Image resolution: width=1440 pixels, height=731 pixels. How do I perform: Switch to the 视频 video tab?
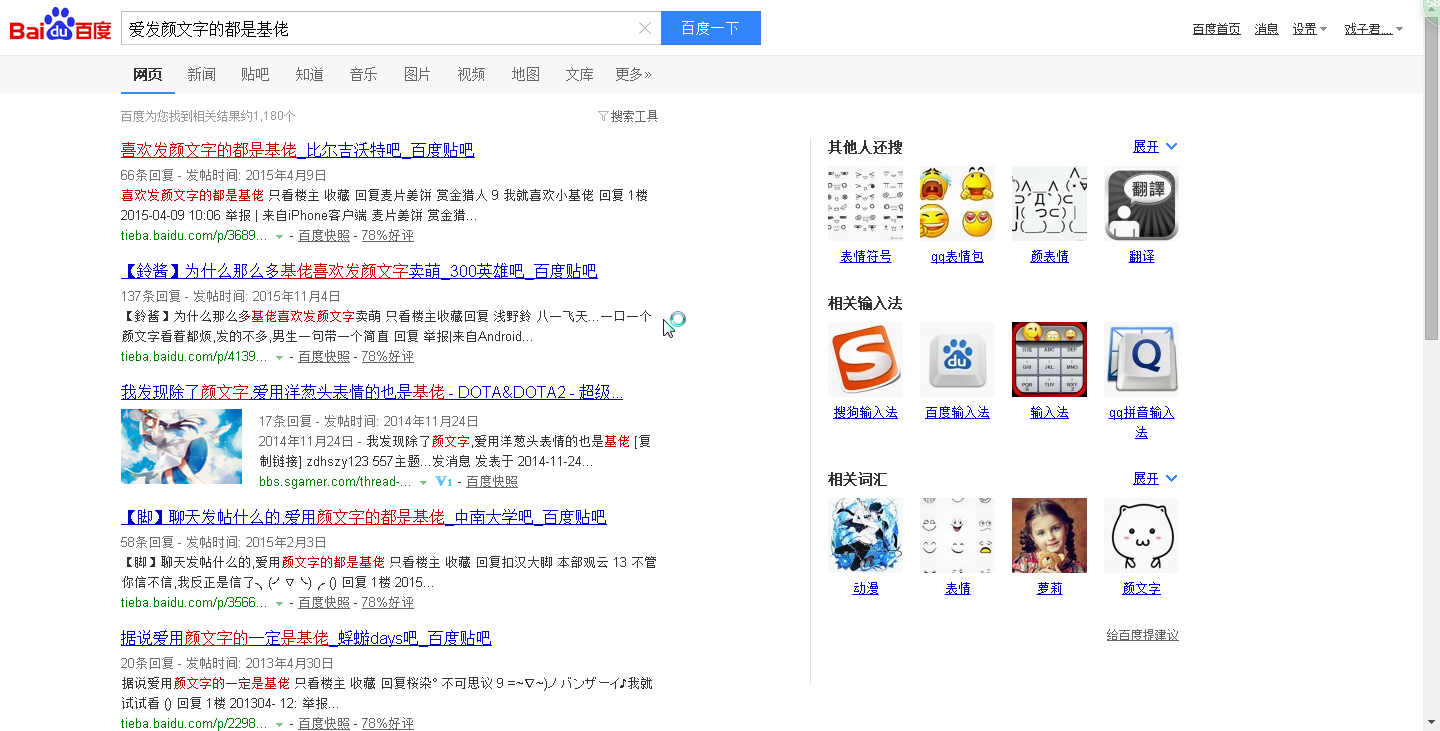tap(471, 74)
